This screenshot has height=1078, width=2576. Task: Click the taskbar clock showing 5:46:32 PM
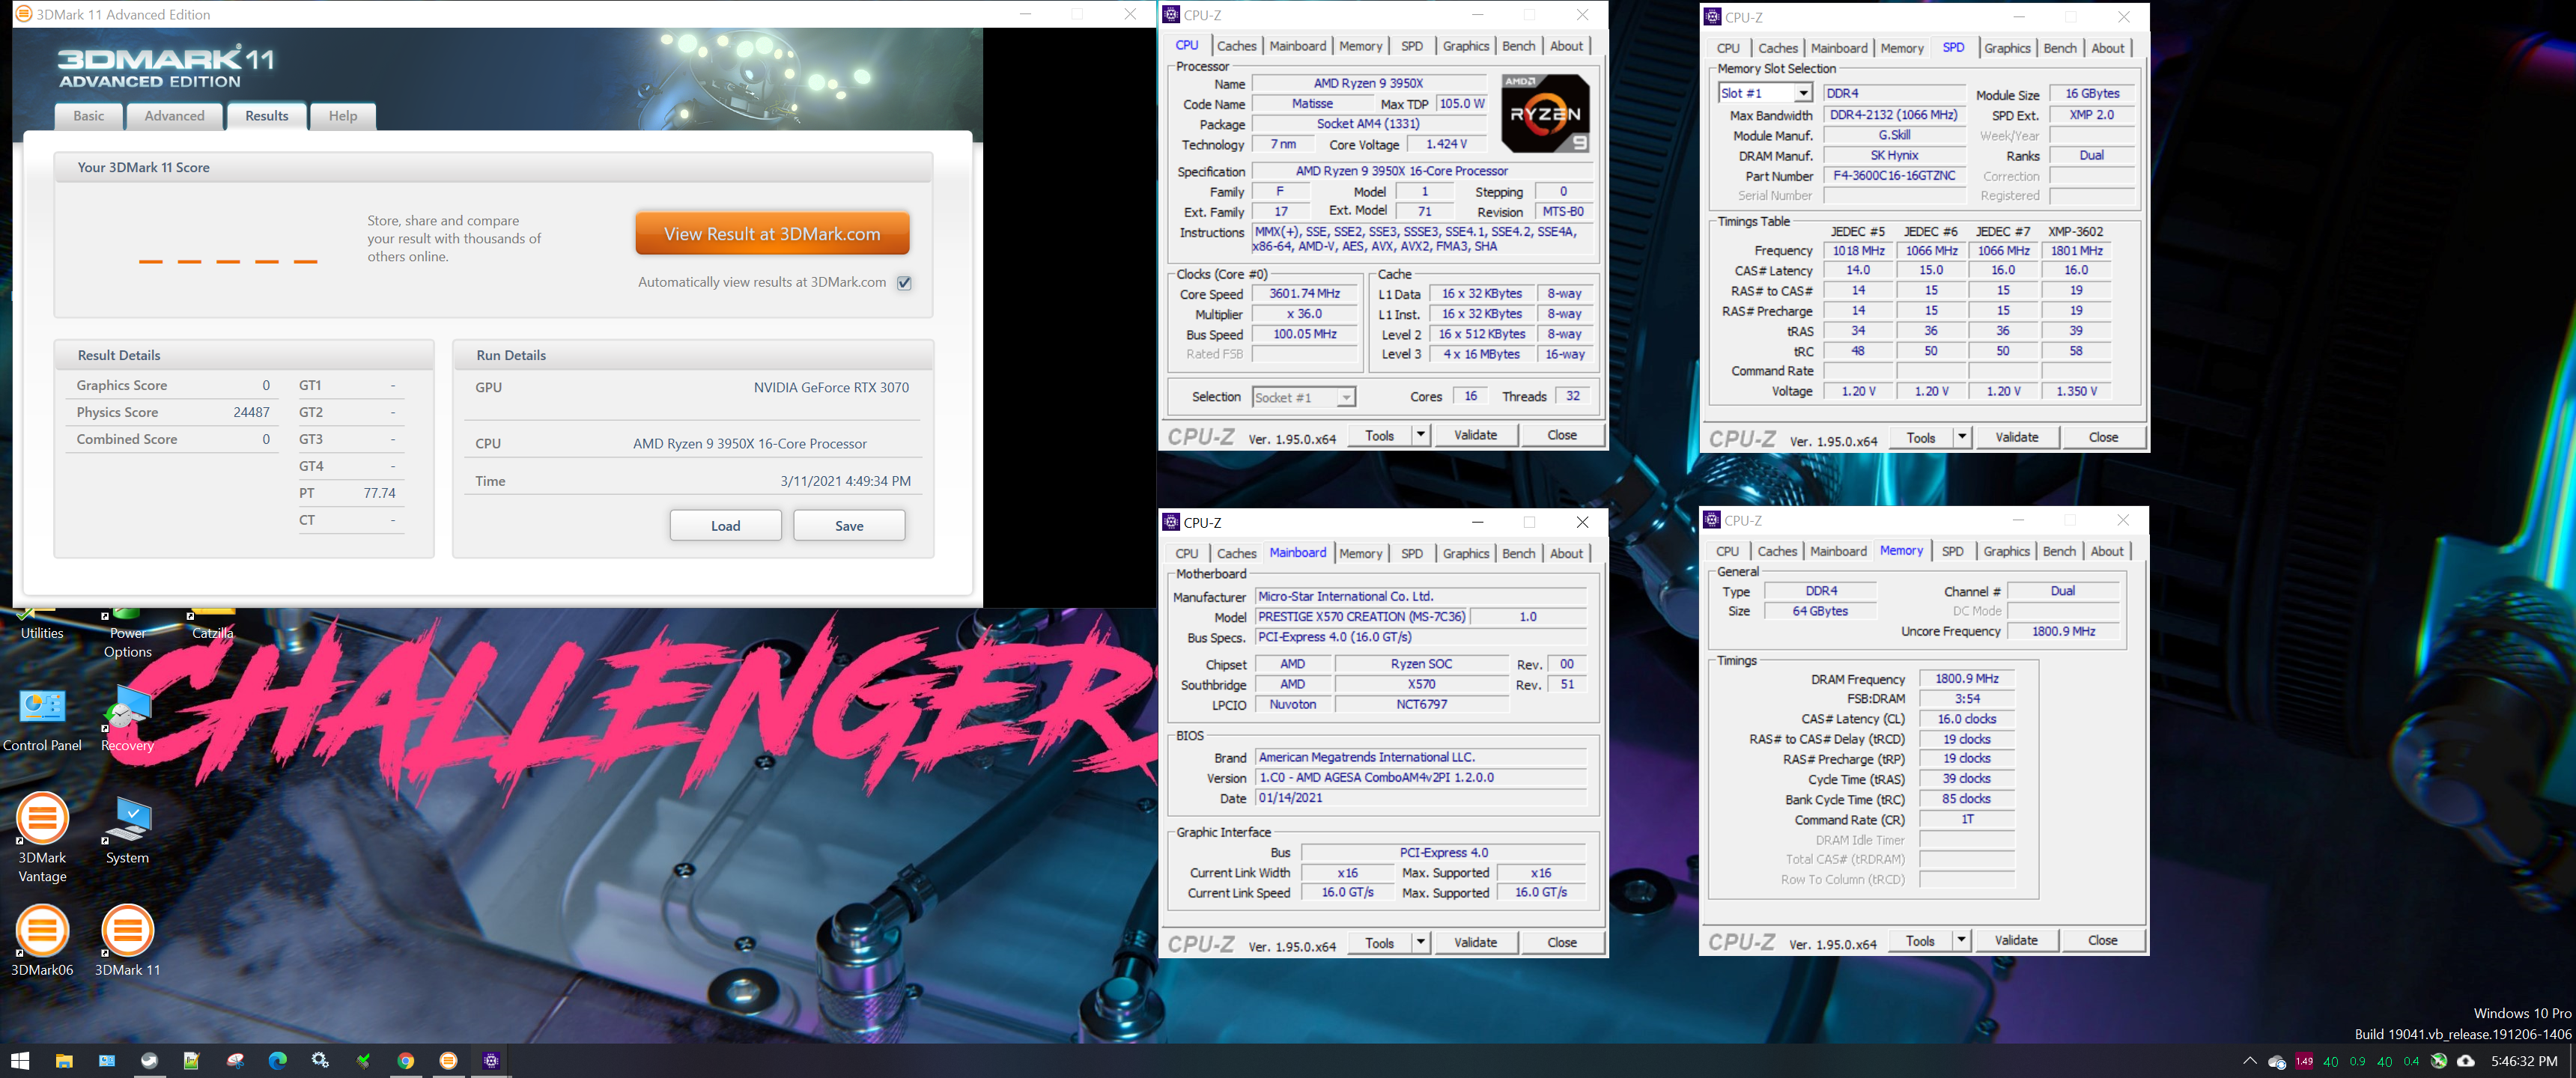(2523, 1061)
